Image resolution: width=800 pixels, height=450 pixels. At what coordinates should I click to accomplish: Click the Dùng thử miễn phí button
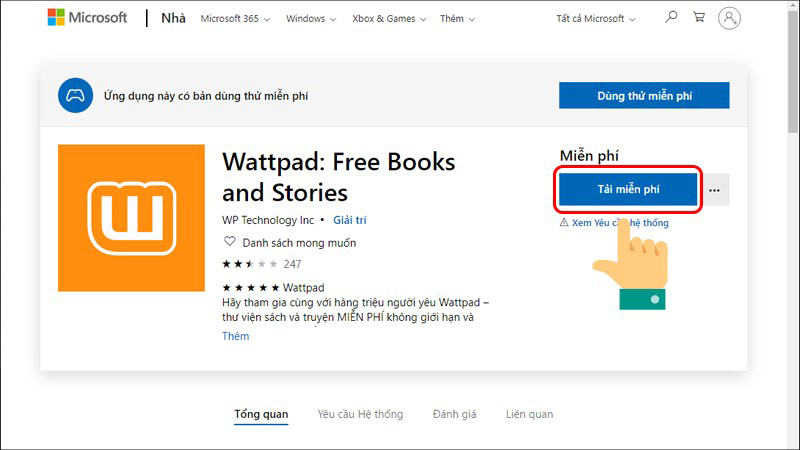click(x=644, y=96)
